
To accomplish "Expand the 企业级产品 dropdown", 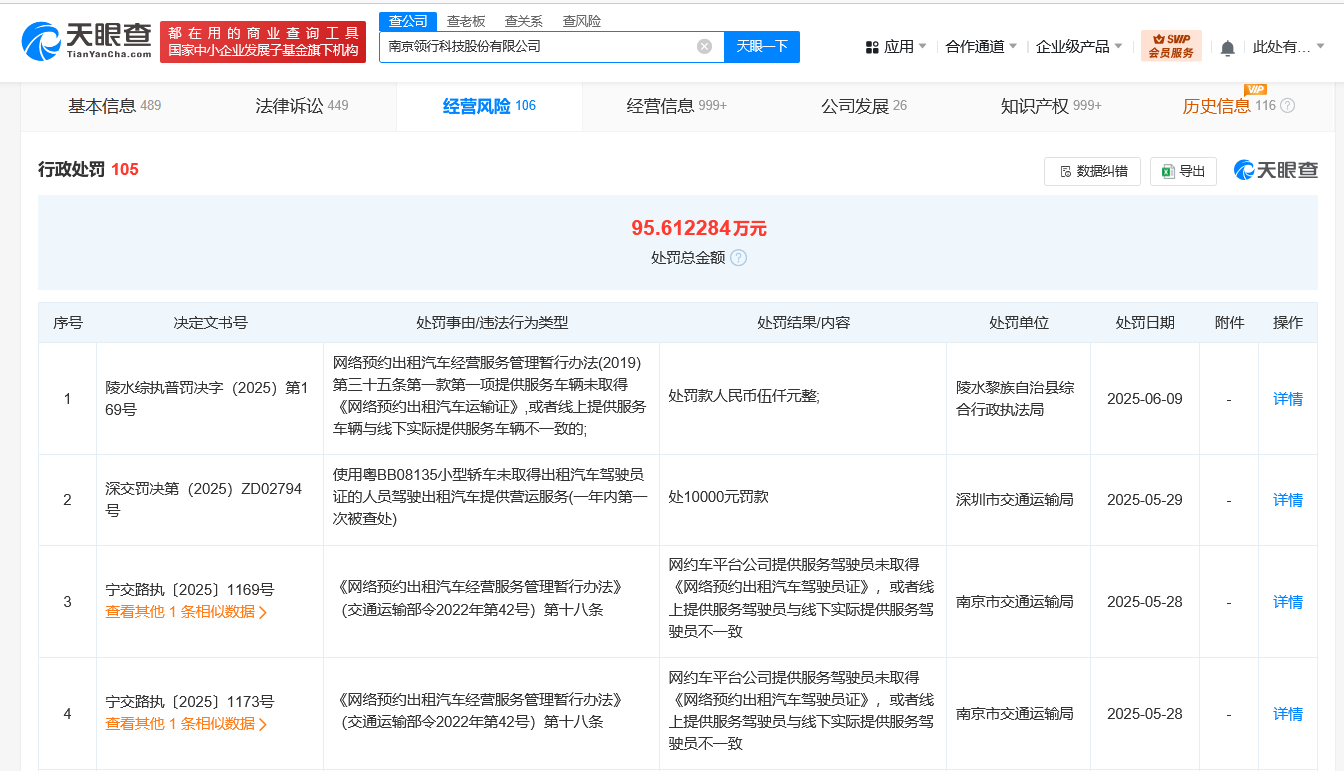I will pyautogui.click(x=1079, y=47).
